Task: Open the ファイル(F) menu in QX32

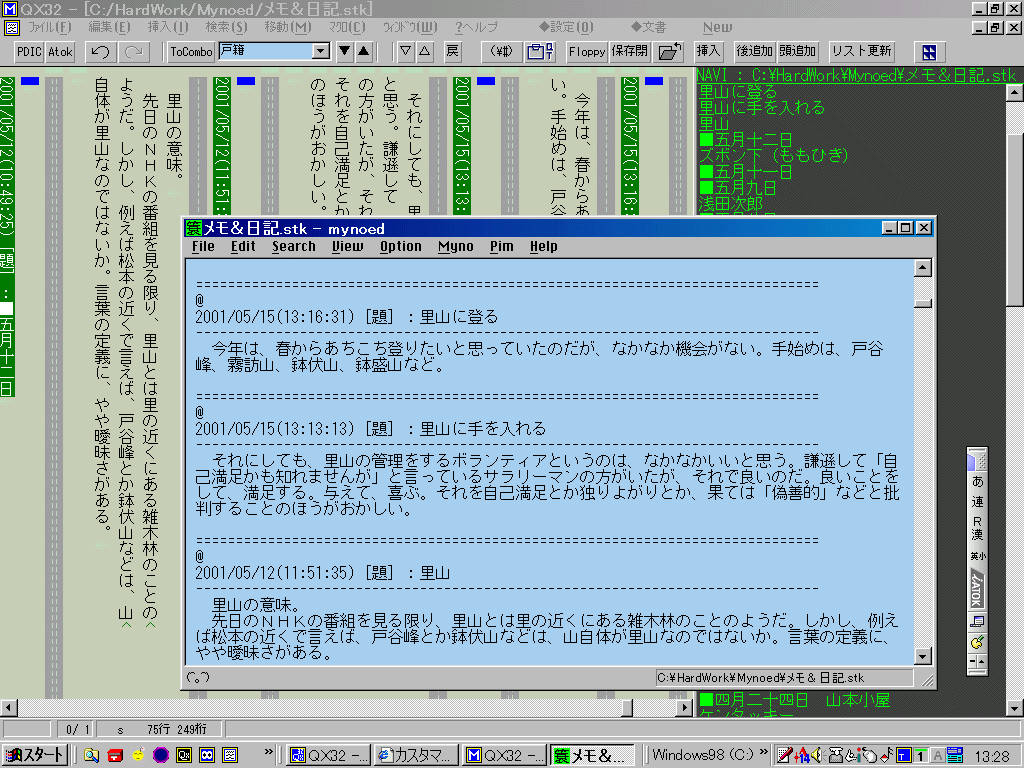Action: pos(50,27)
